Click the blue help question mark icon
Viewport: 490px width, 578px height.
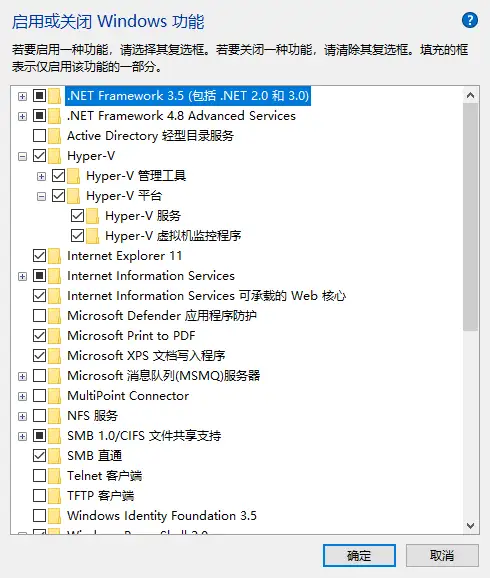[470, 20]
